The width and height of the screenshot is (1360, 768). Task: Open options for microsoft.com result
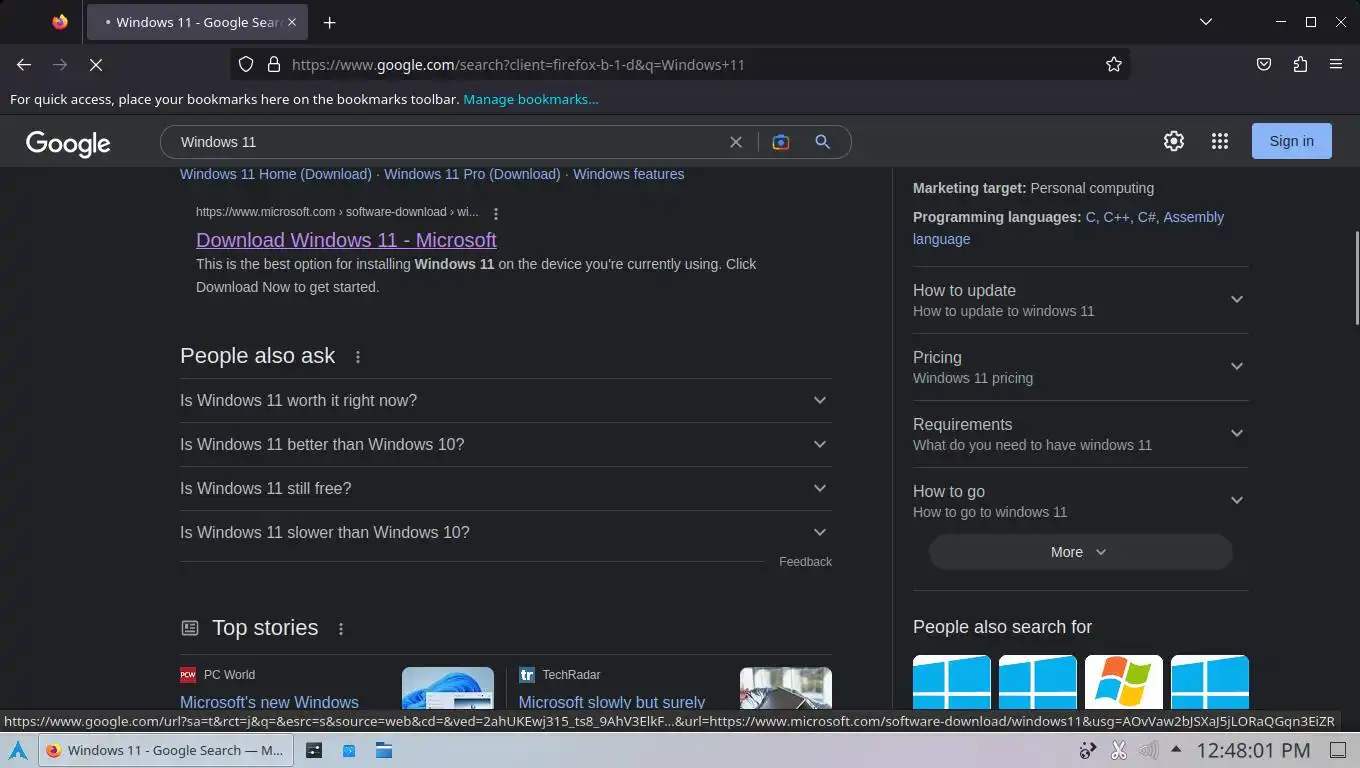click(496, 213)
